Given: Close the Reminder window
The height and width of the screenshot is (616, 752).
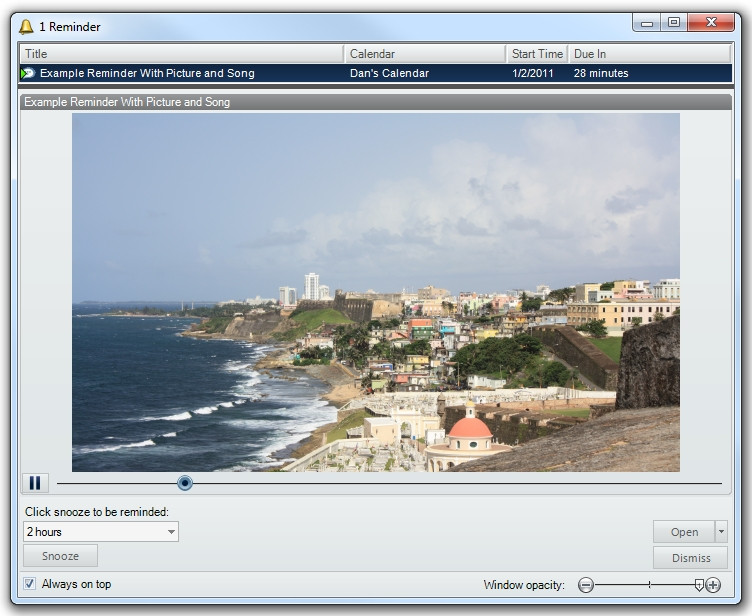Looking at the screenshot, I should pos(711,23).
